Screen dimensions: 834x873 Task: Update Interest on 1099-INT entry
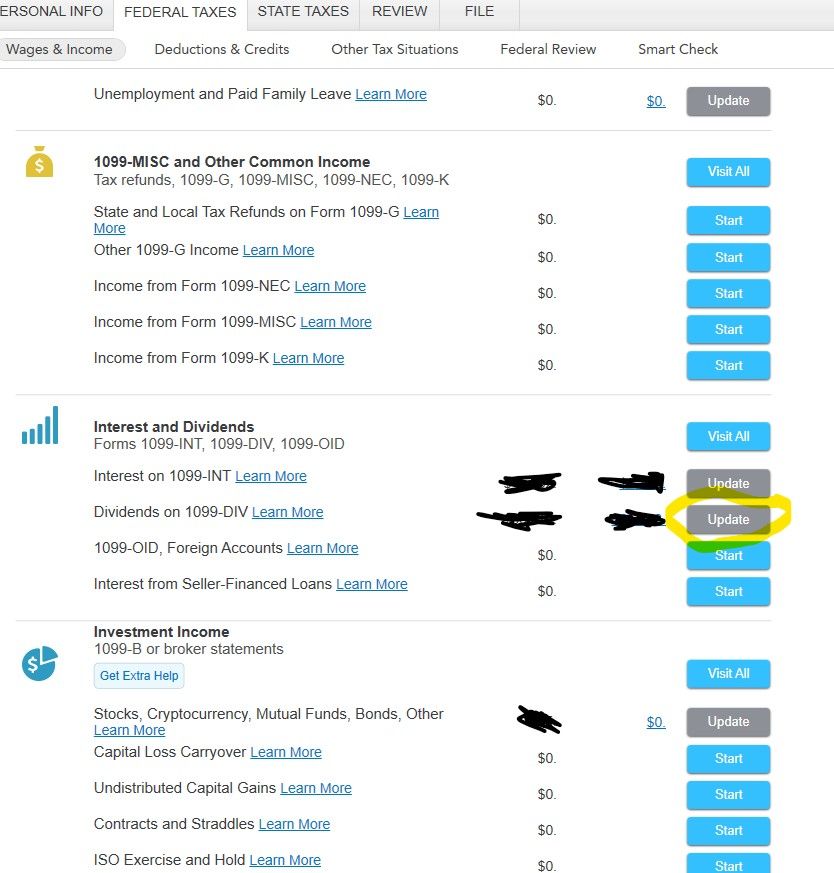coord(728,483)
